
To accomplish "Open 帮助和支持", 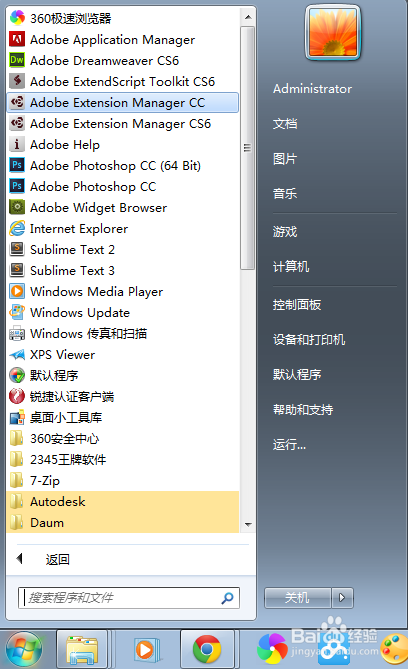I will [x=303, y=410].
